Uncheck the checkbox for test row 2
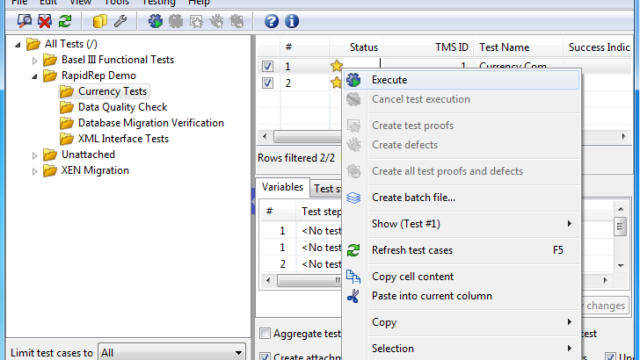This screenshot has height=360, width=640. (x=267, y=83)
